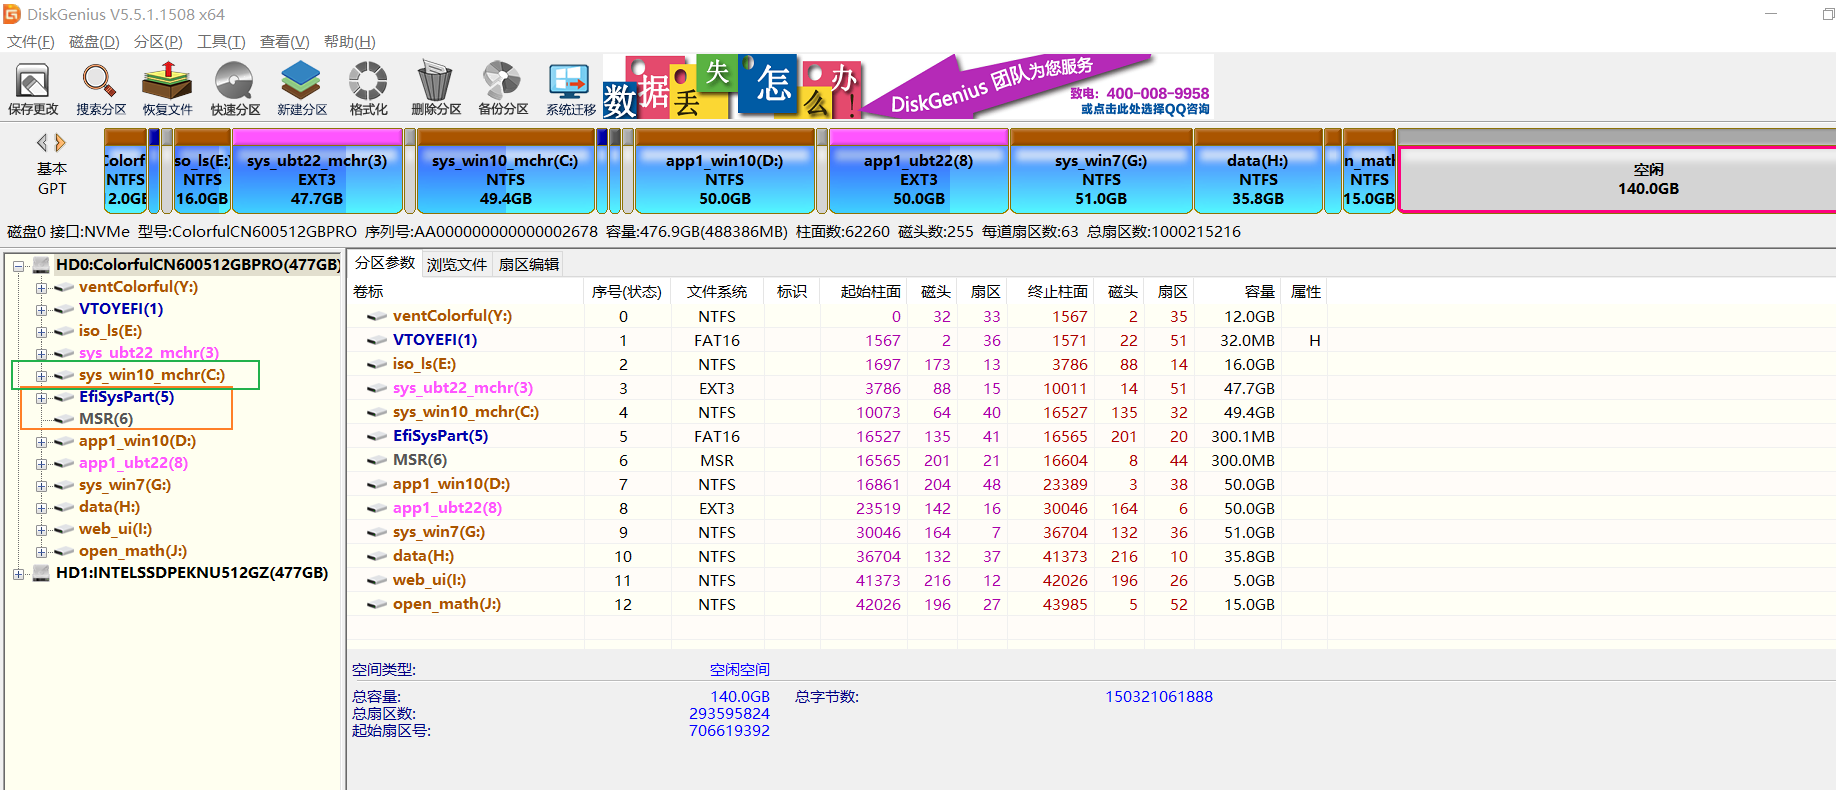Open the 查看(V) menu

point(284,41)
